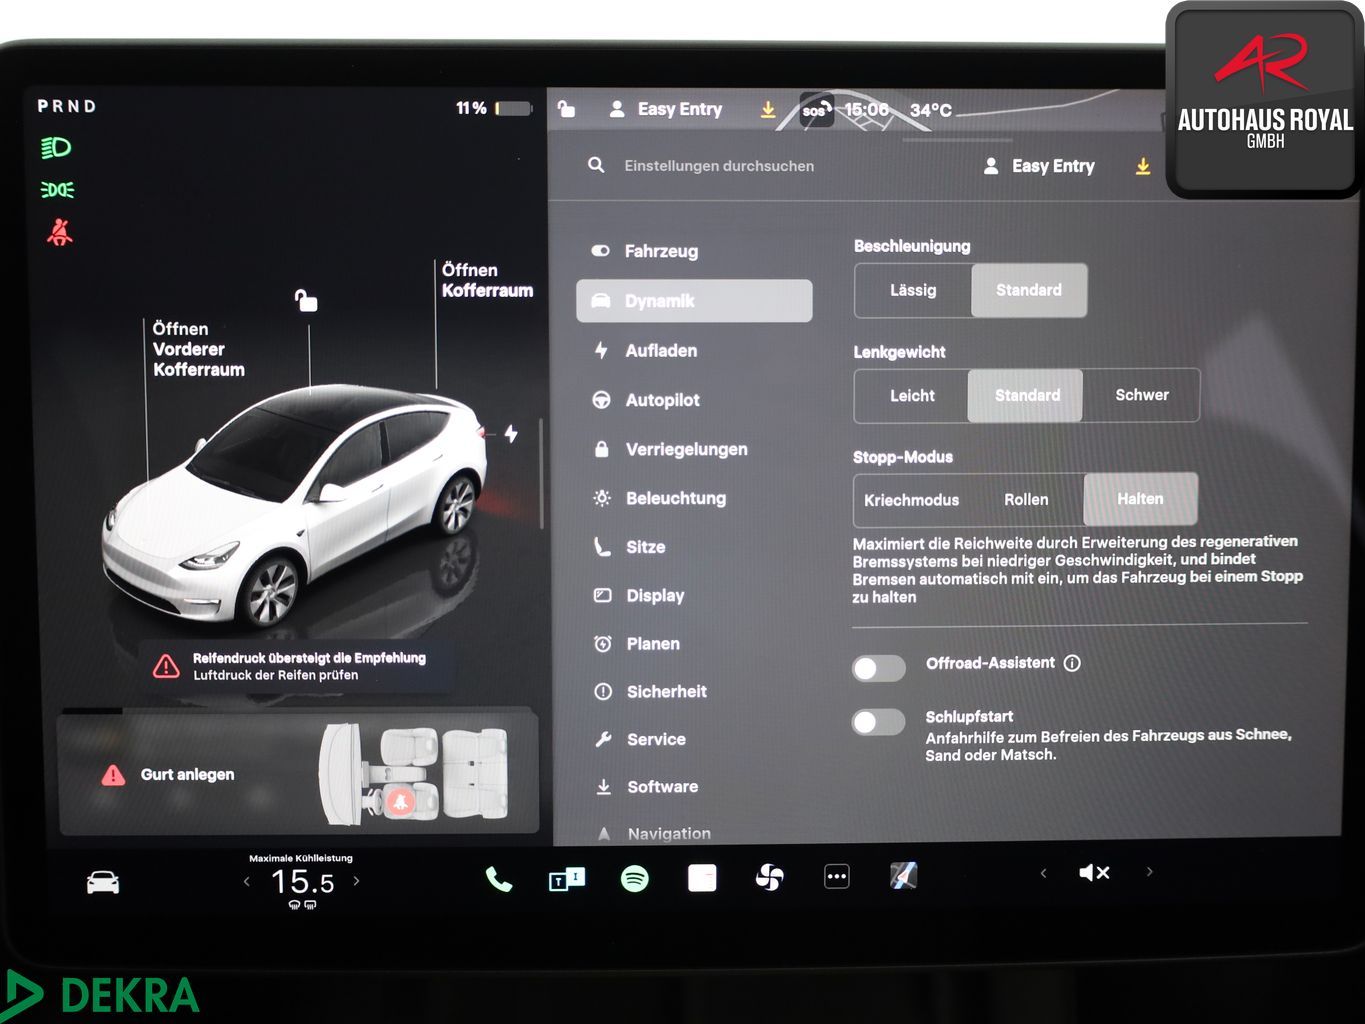Choose Schwer for Lenkgewicht
Image resolution: width=1365 pixels, height=1024 pixels.
[1142, 395]
